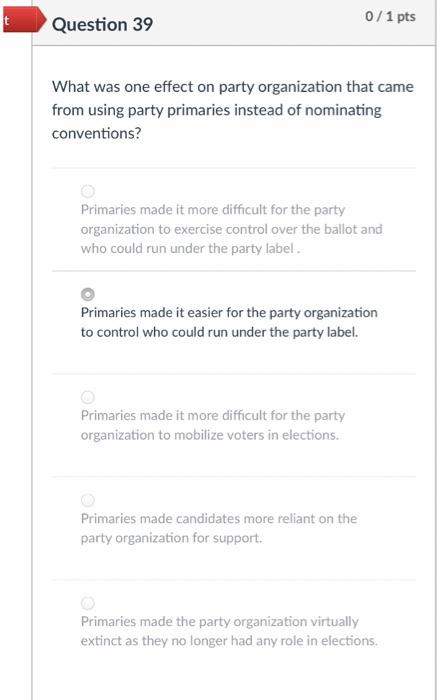
Task: Select radio for 'easier to control' answer
Action: pos(88,294)
